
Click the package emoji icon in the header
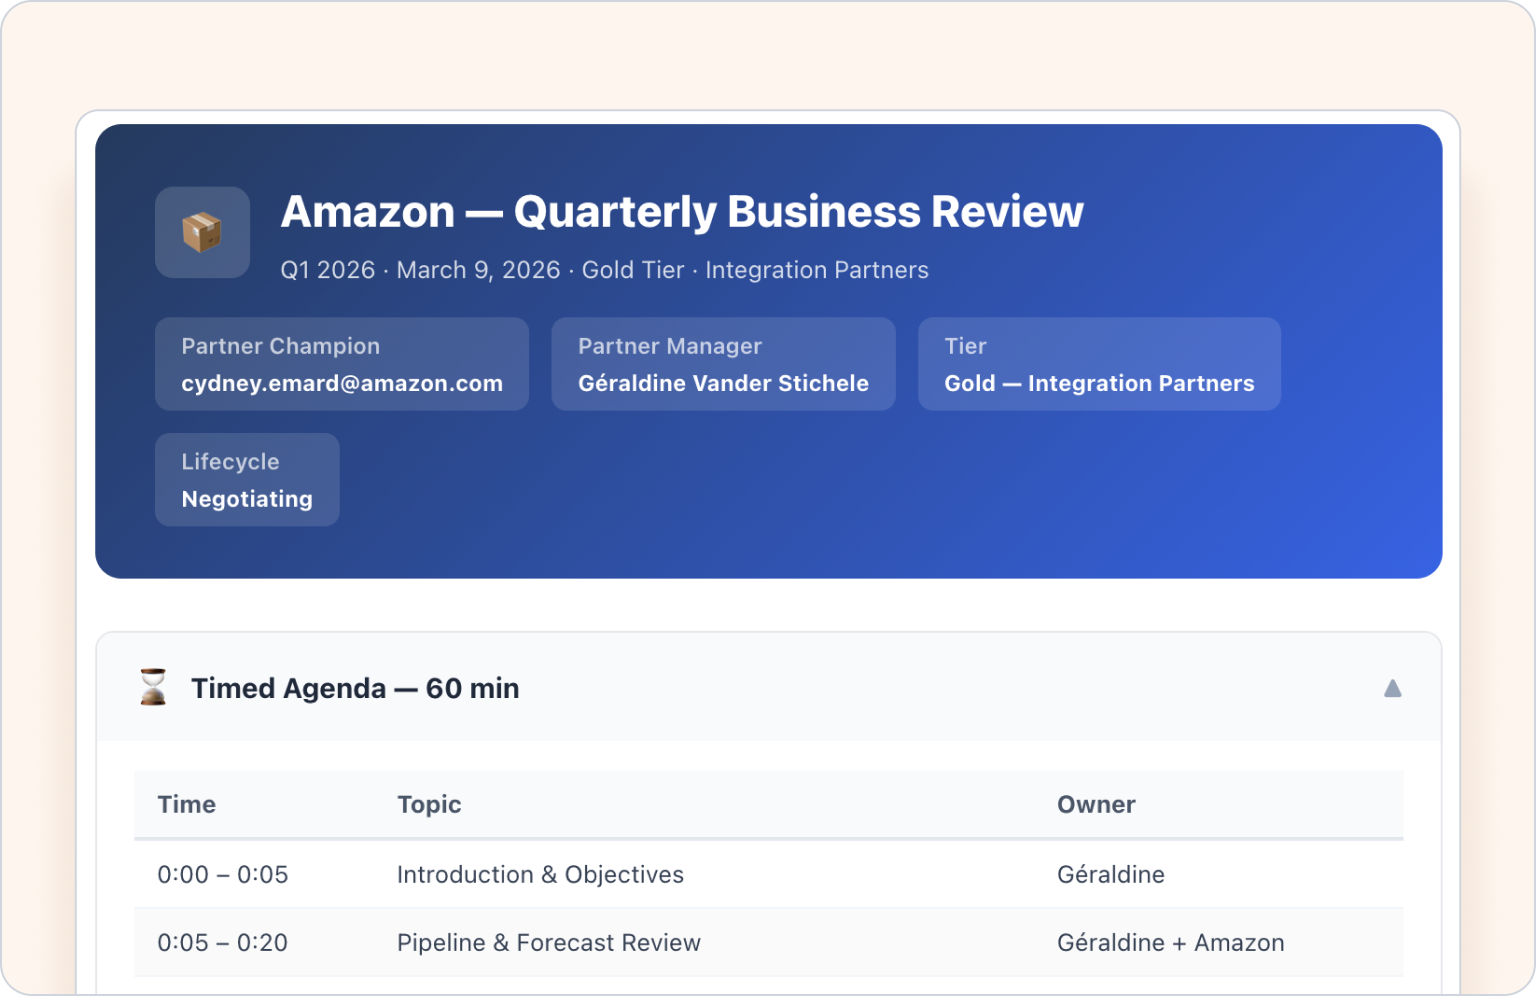(202, 232)
